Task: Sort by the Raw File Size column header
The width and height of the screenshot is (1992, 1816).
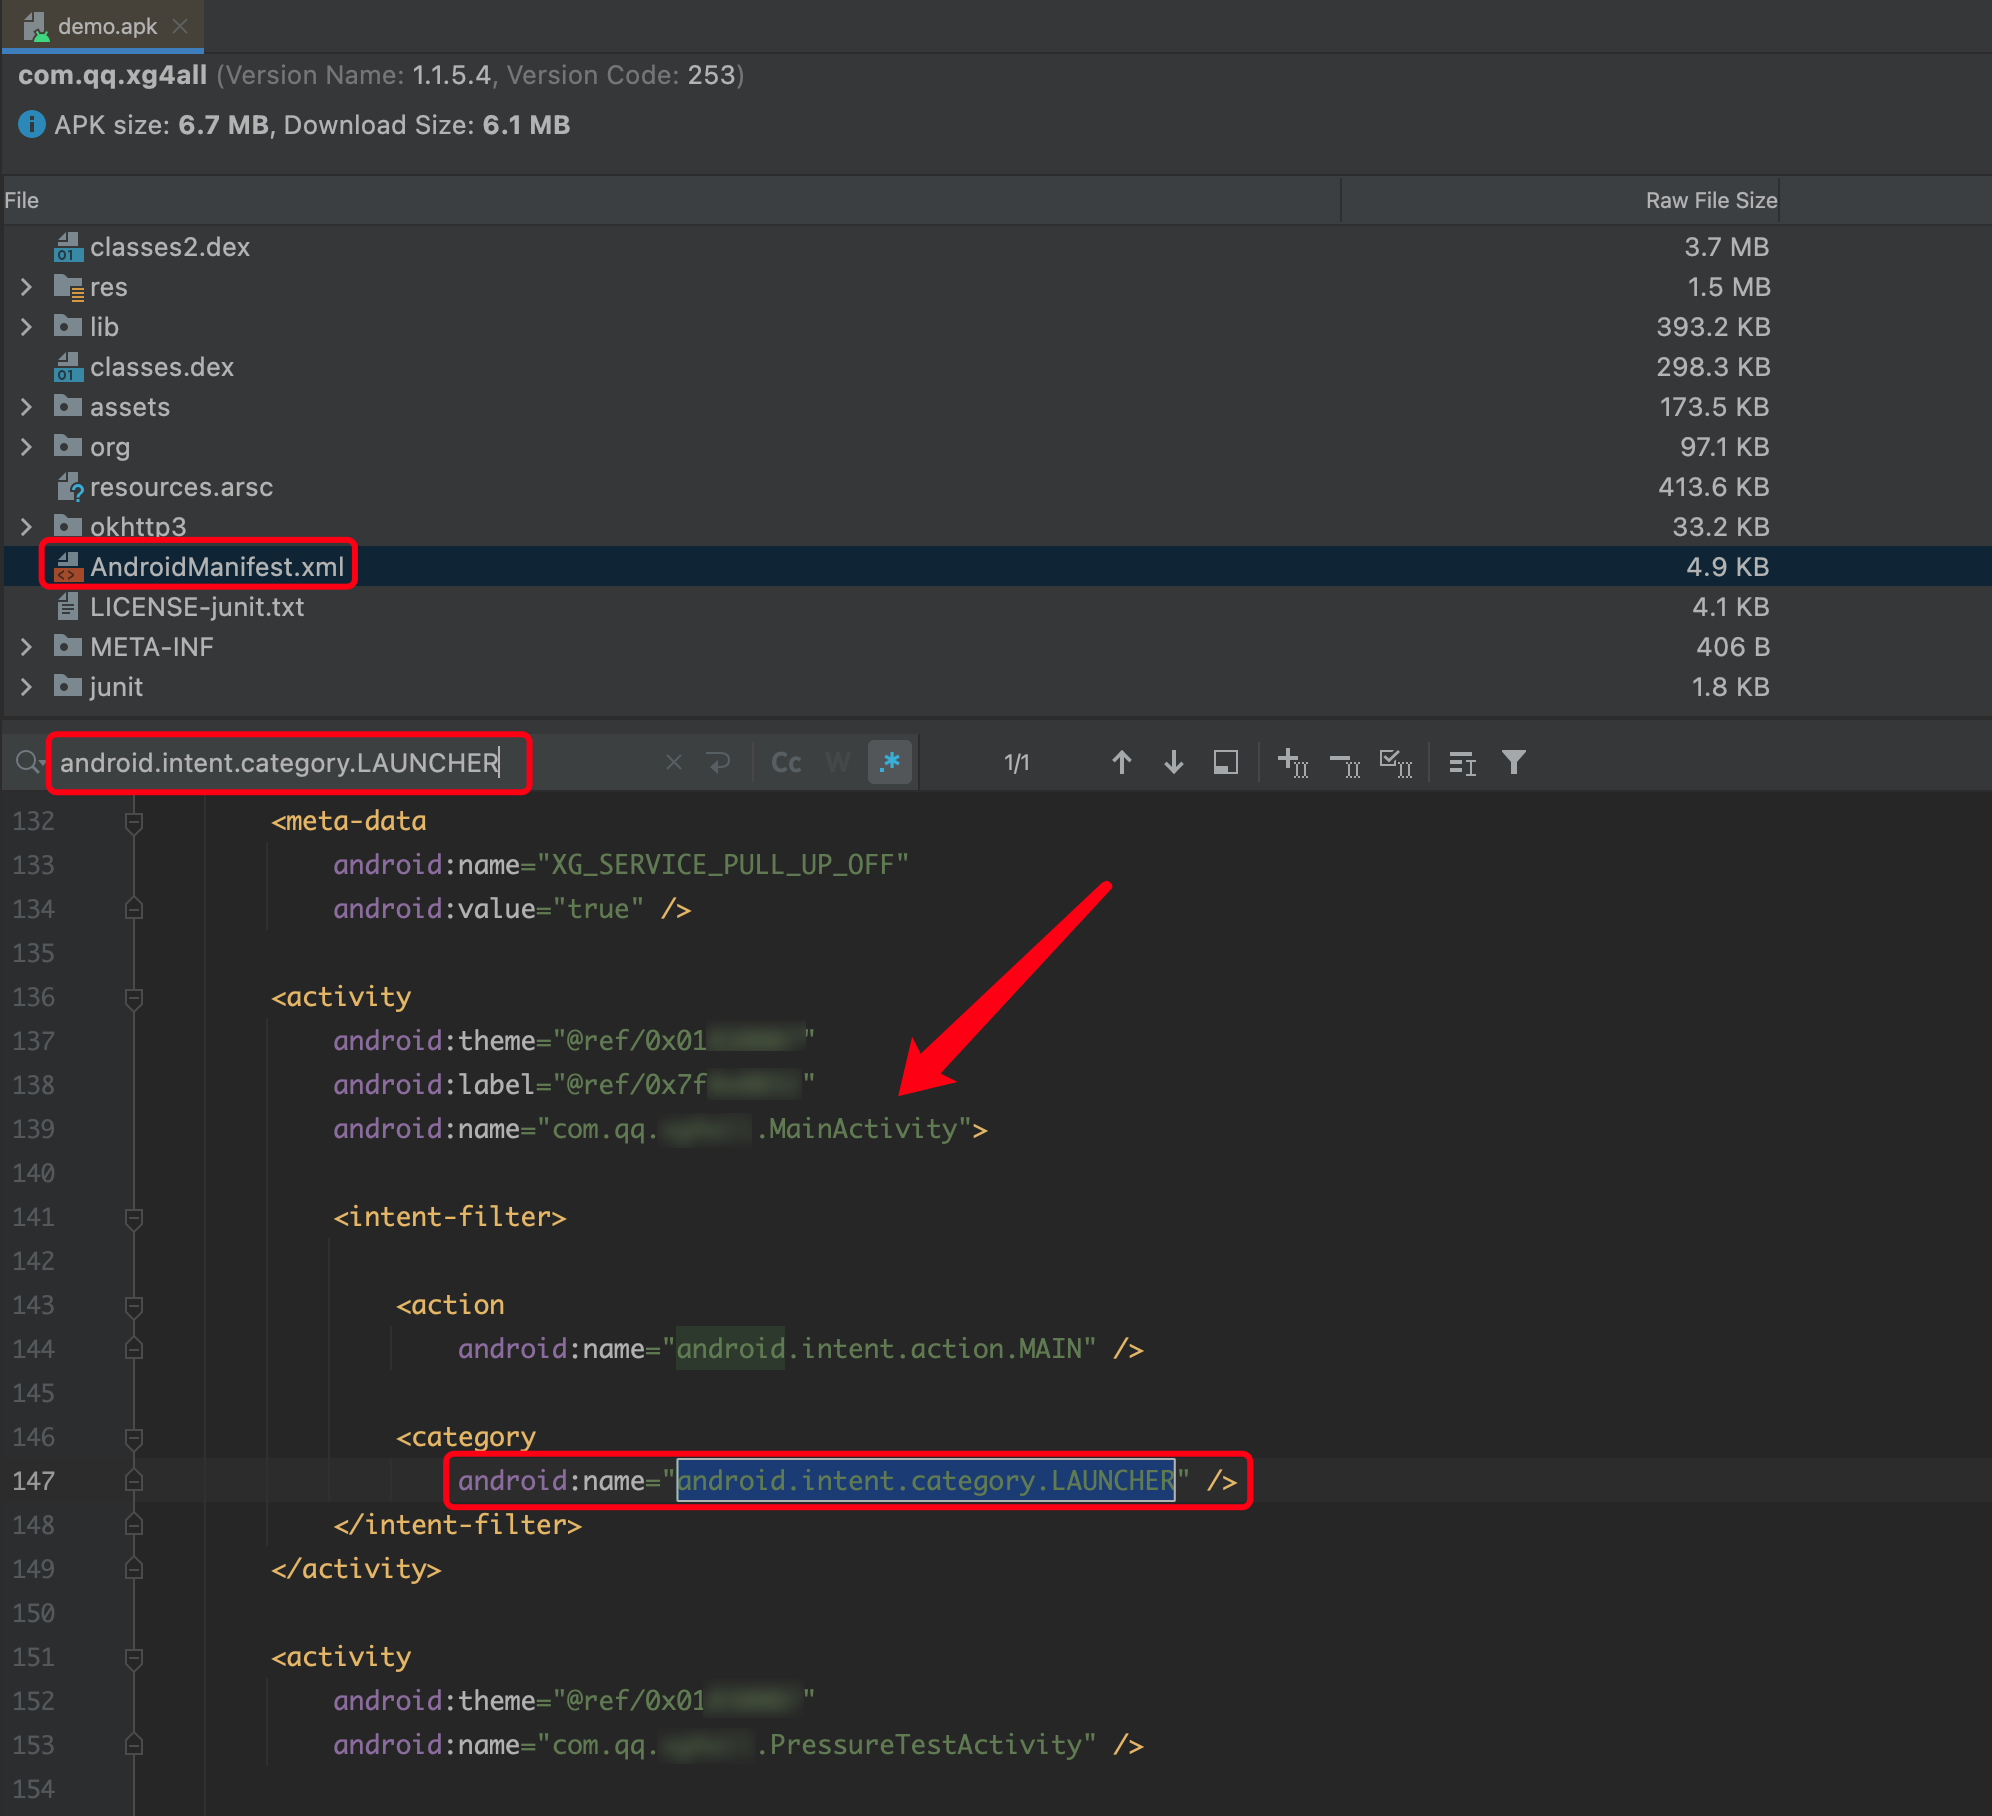Action: click(x=1710, y=200)
